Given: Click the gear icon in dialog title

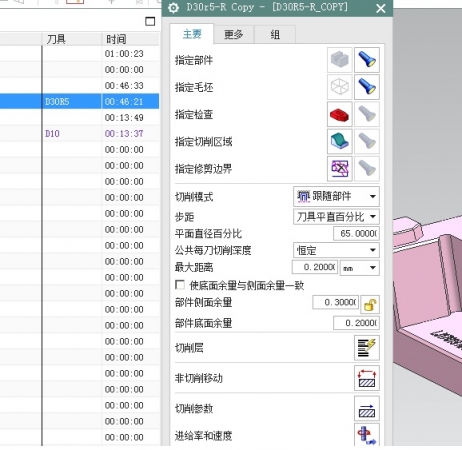Looking at the screenshot, I should 173,7.
